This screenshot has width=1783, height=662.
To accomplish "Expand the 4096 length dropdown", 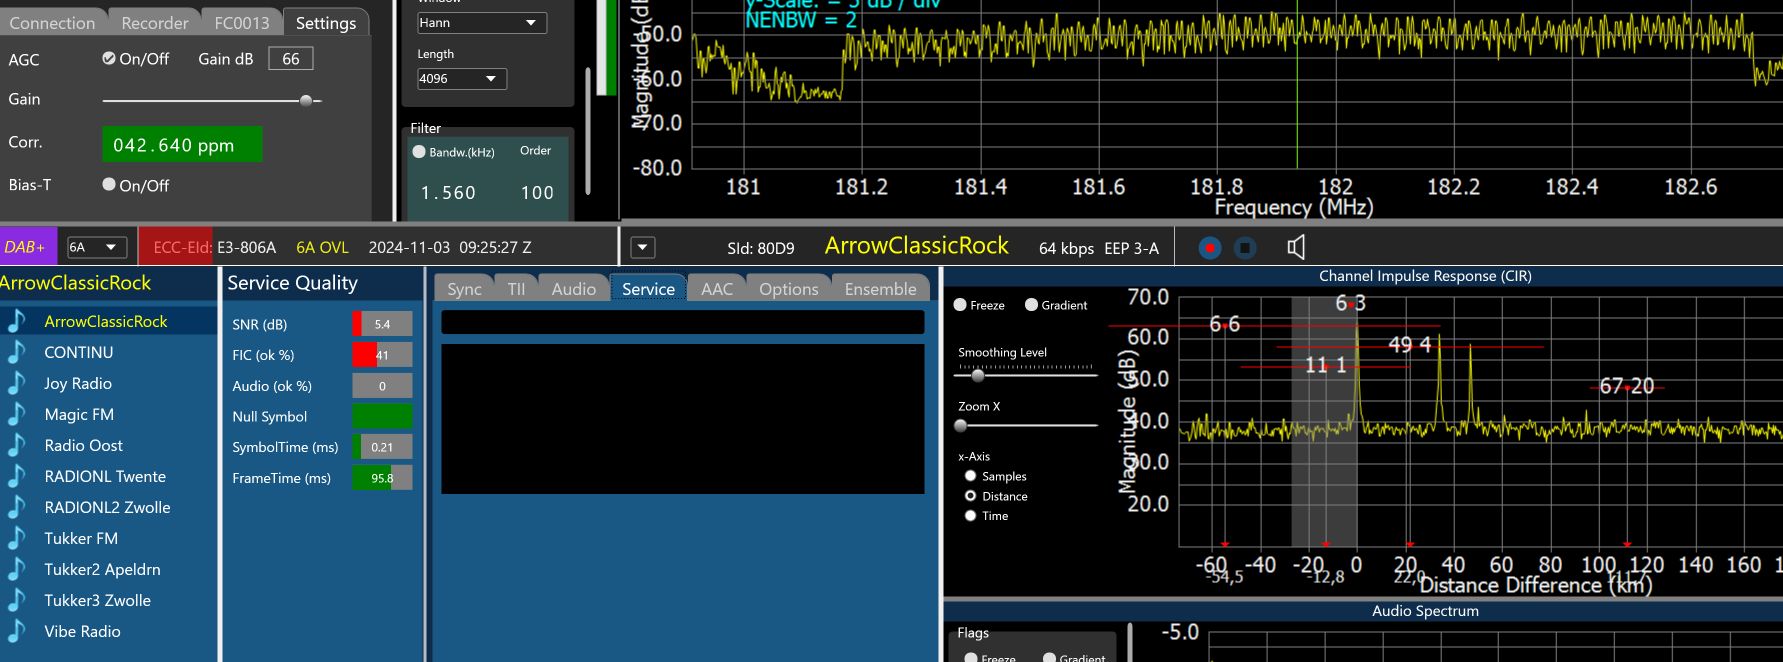I will coord(461,78).
